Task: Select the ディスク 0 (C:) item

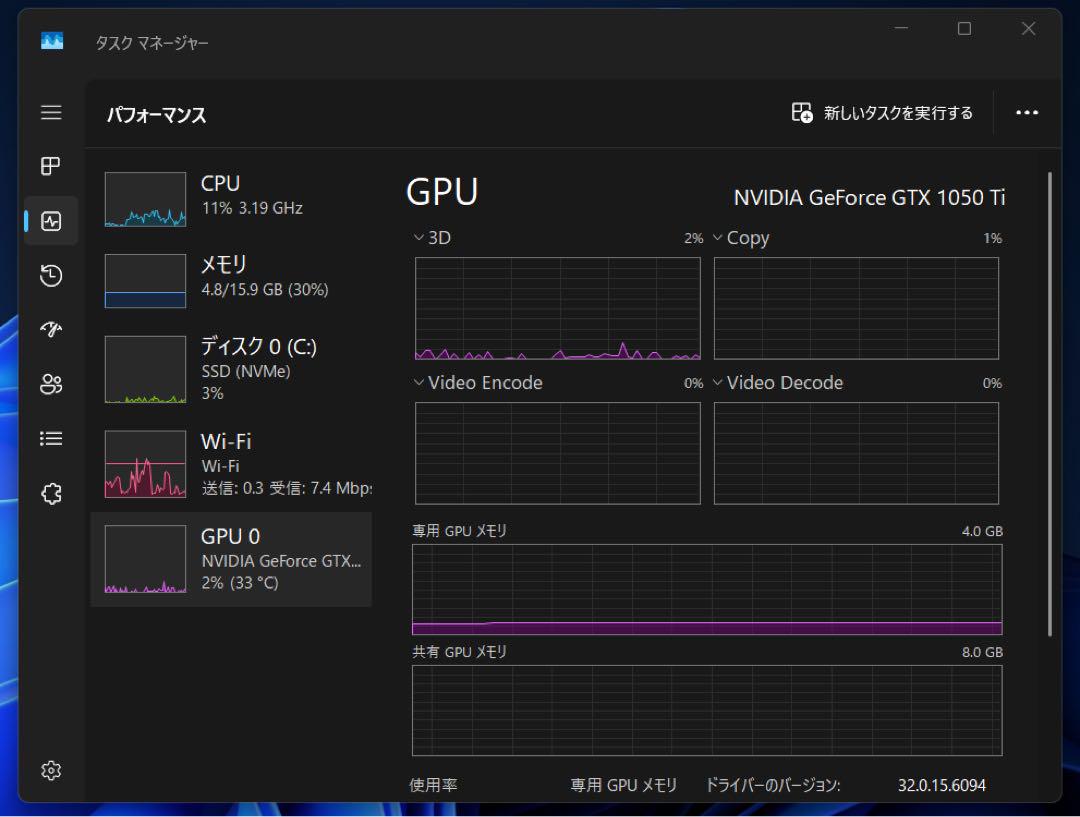Action: pos(231,369)
